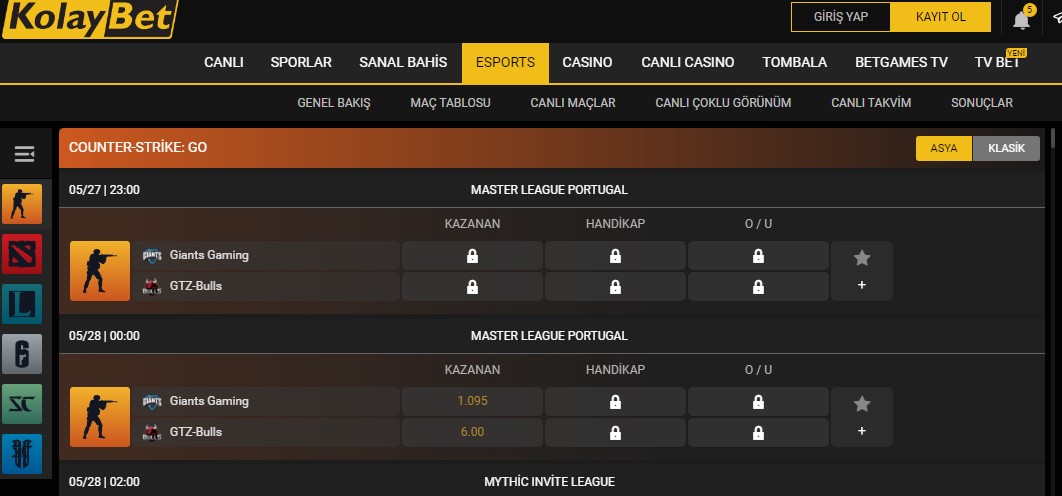Select StarCraft sidebar icon
This screenshot has width=1062, height=496.
click(x=22, y=404)
